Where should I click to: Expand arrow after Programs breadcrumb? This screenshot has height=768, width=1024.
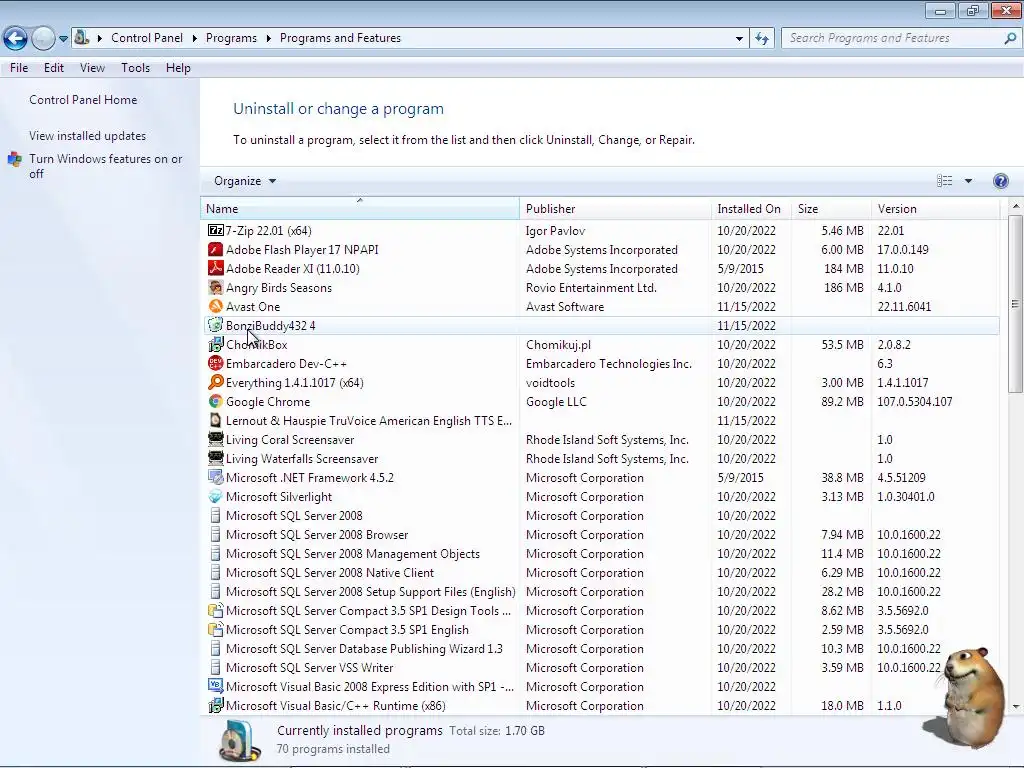(x=268, y=39)
